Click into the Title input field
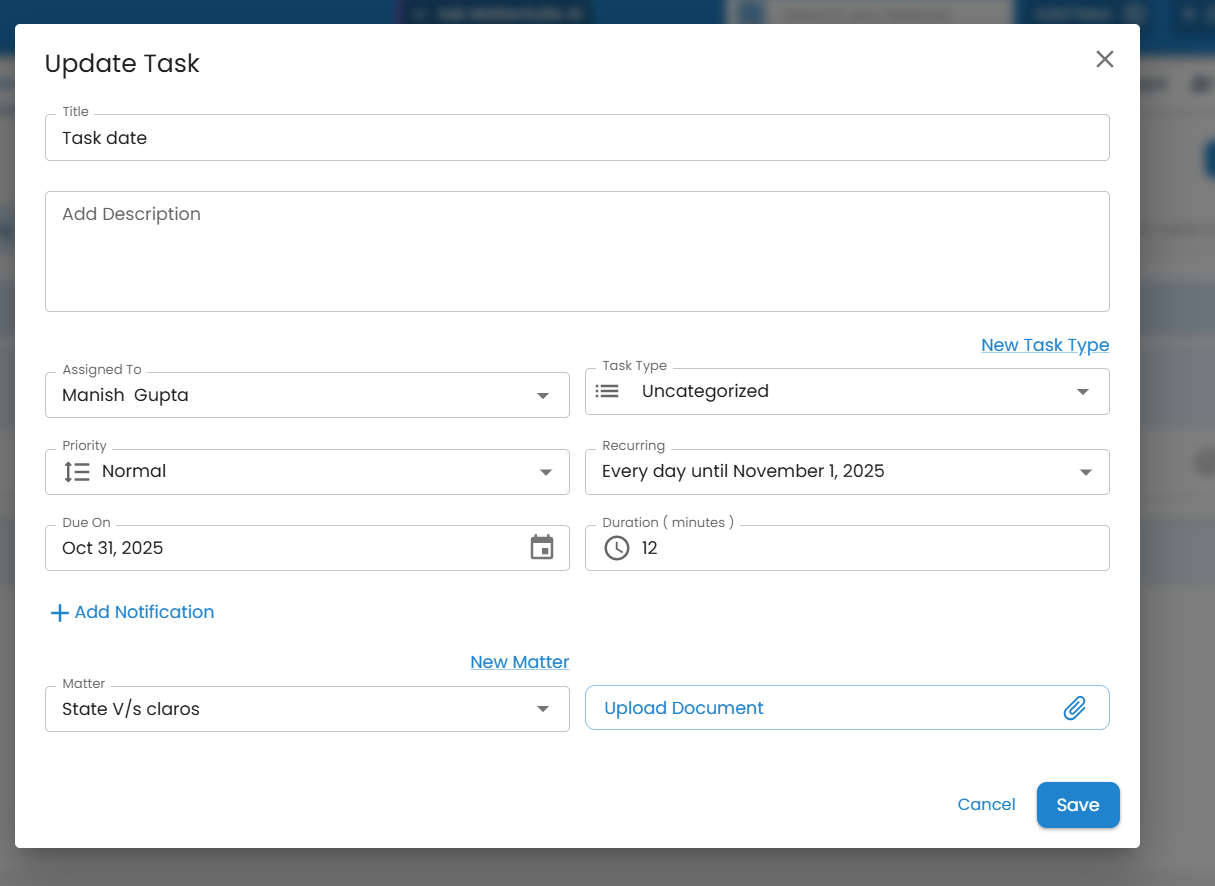Image resolution: width=1215 pixels, height=886 pixels. (x=576, y=138)
